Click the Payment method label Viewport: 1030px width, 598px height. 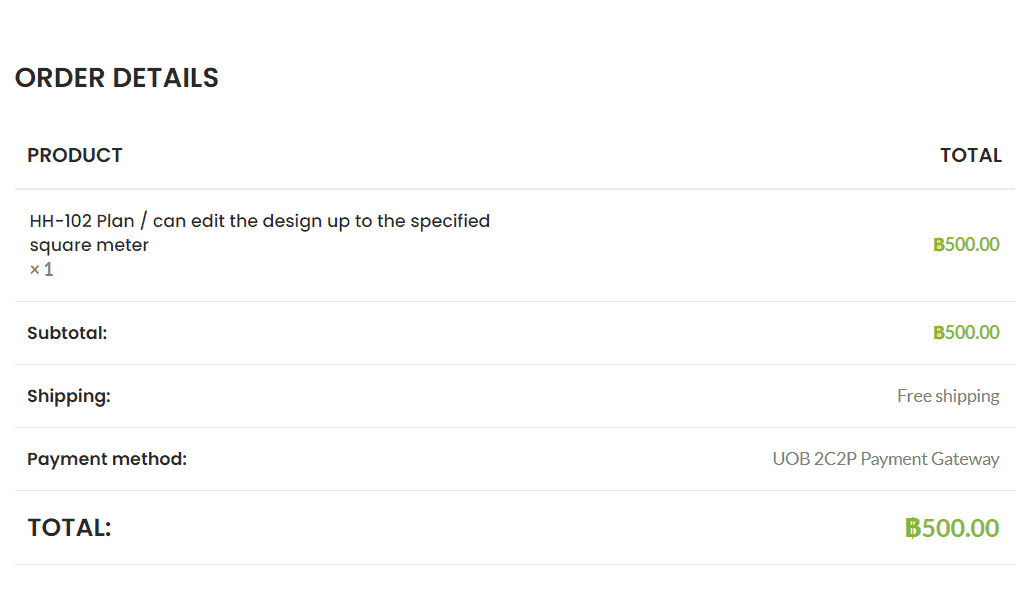107,459
